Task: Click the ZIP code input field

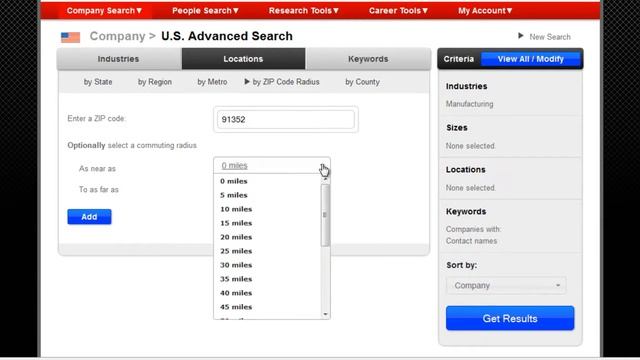Action: click(286, 120)
